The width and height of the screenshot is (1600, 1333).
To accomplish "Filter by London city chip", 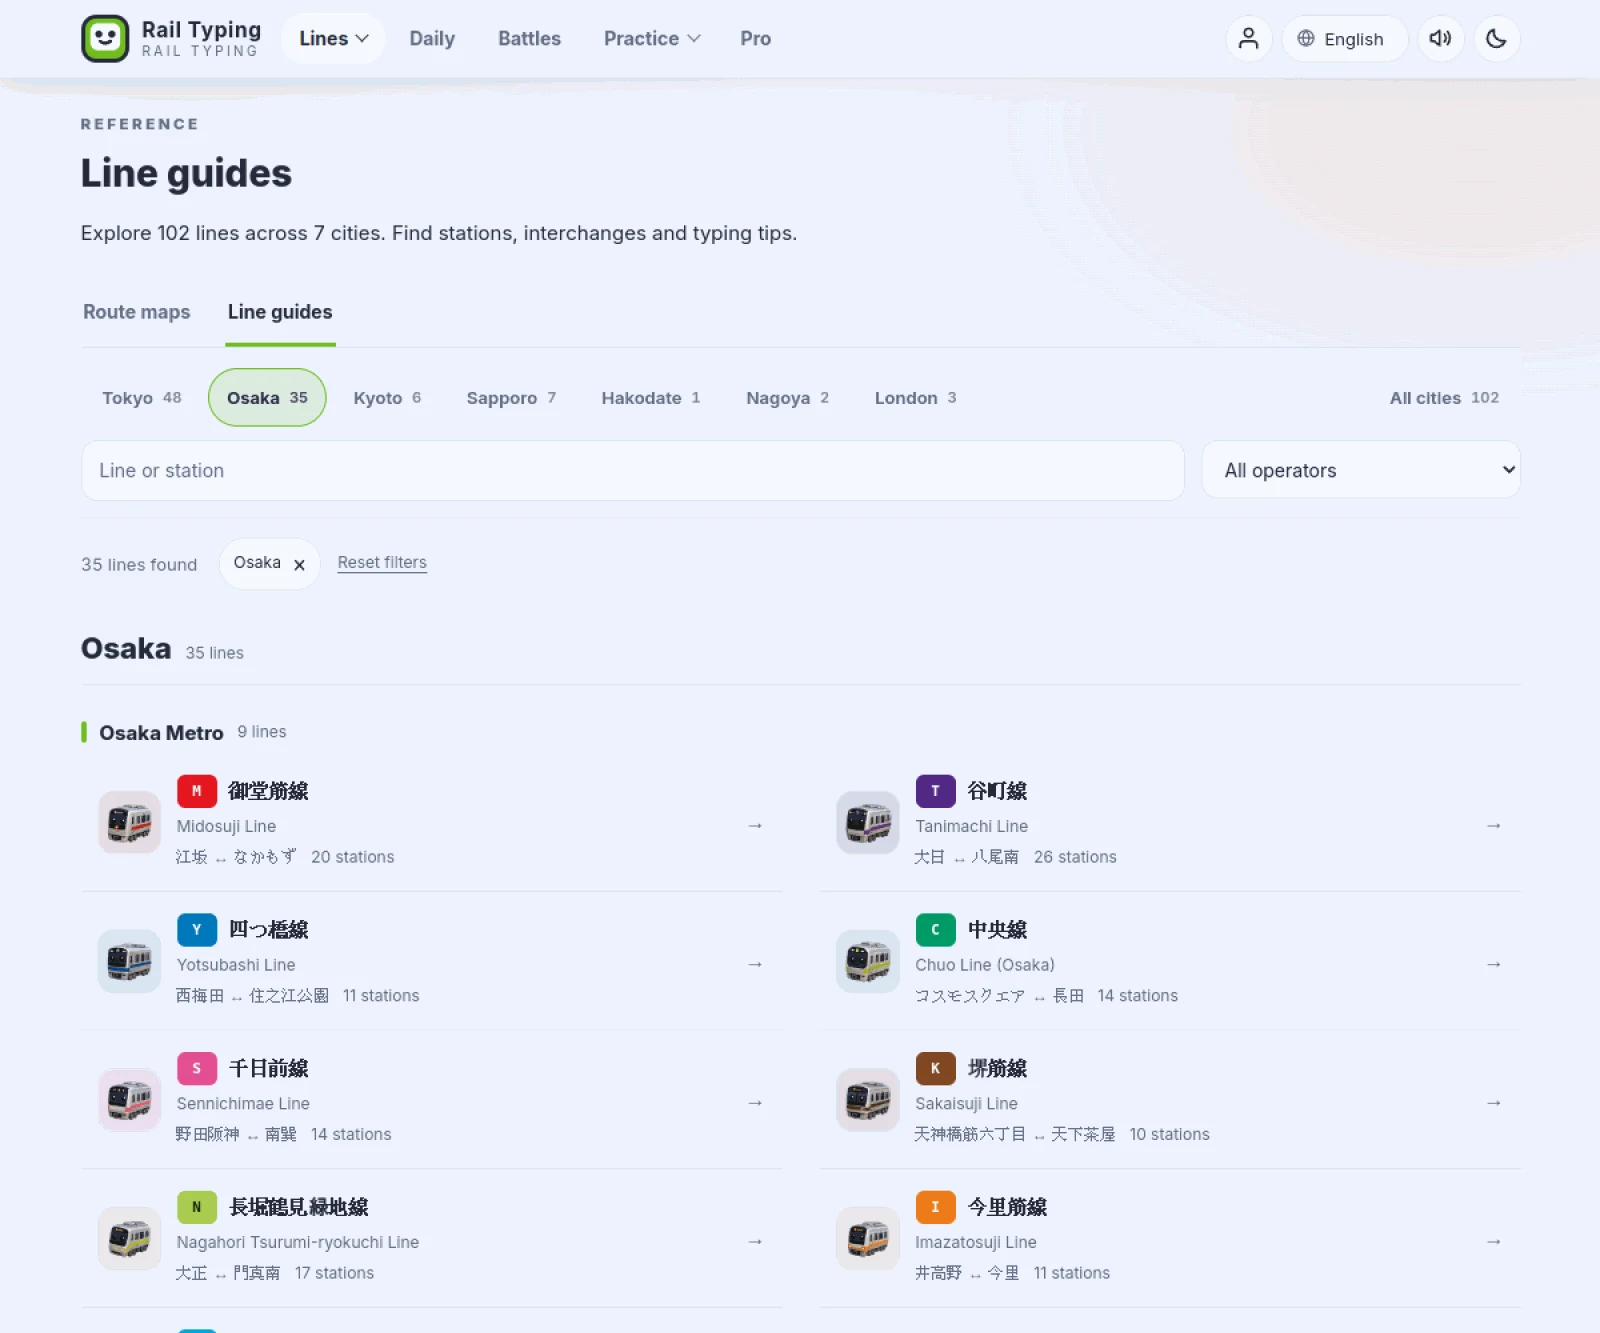I will tap(915, 398).
